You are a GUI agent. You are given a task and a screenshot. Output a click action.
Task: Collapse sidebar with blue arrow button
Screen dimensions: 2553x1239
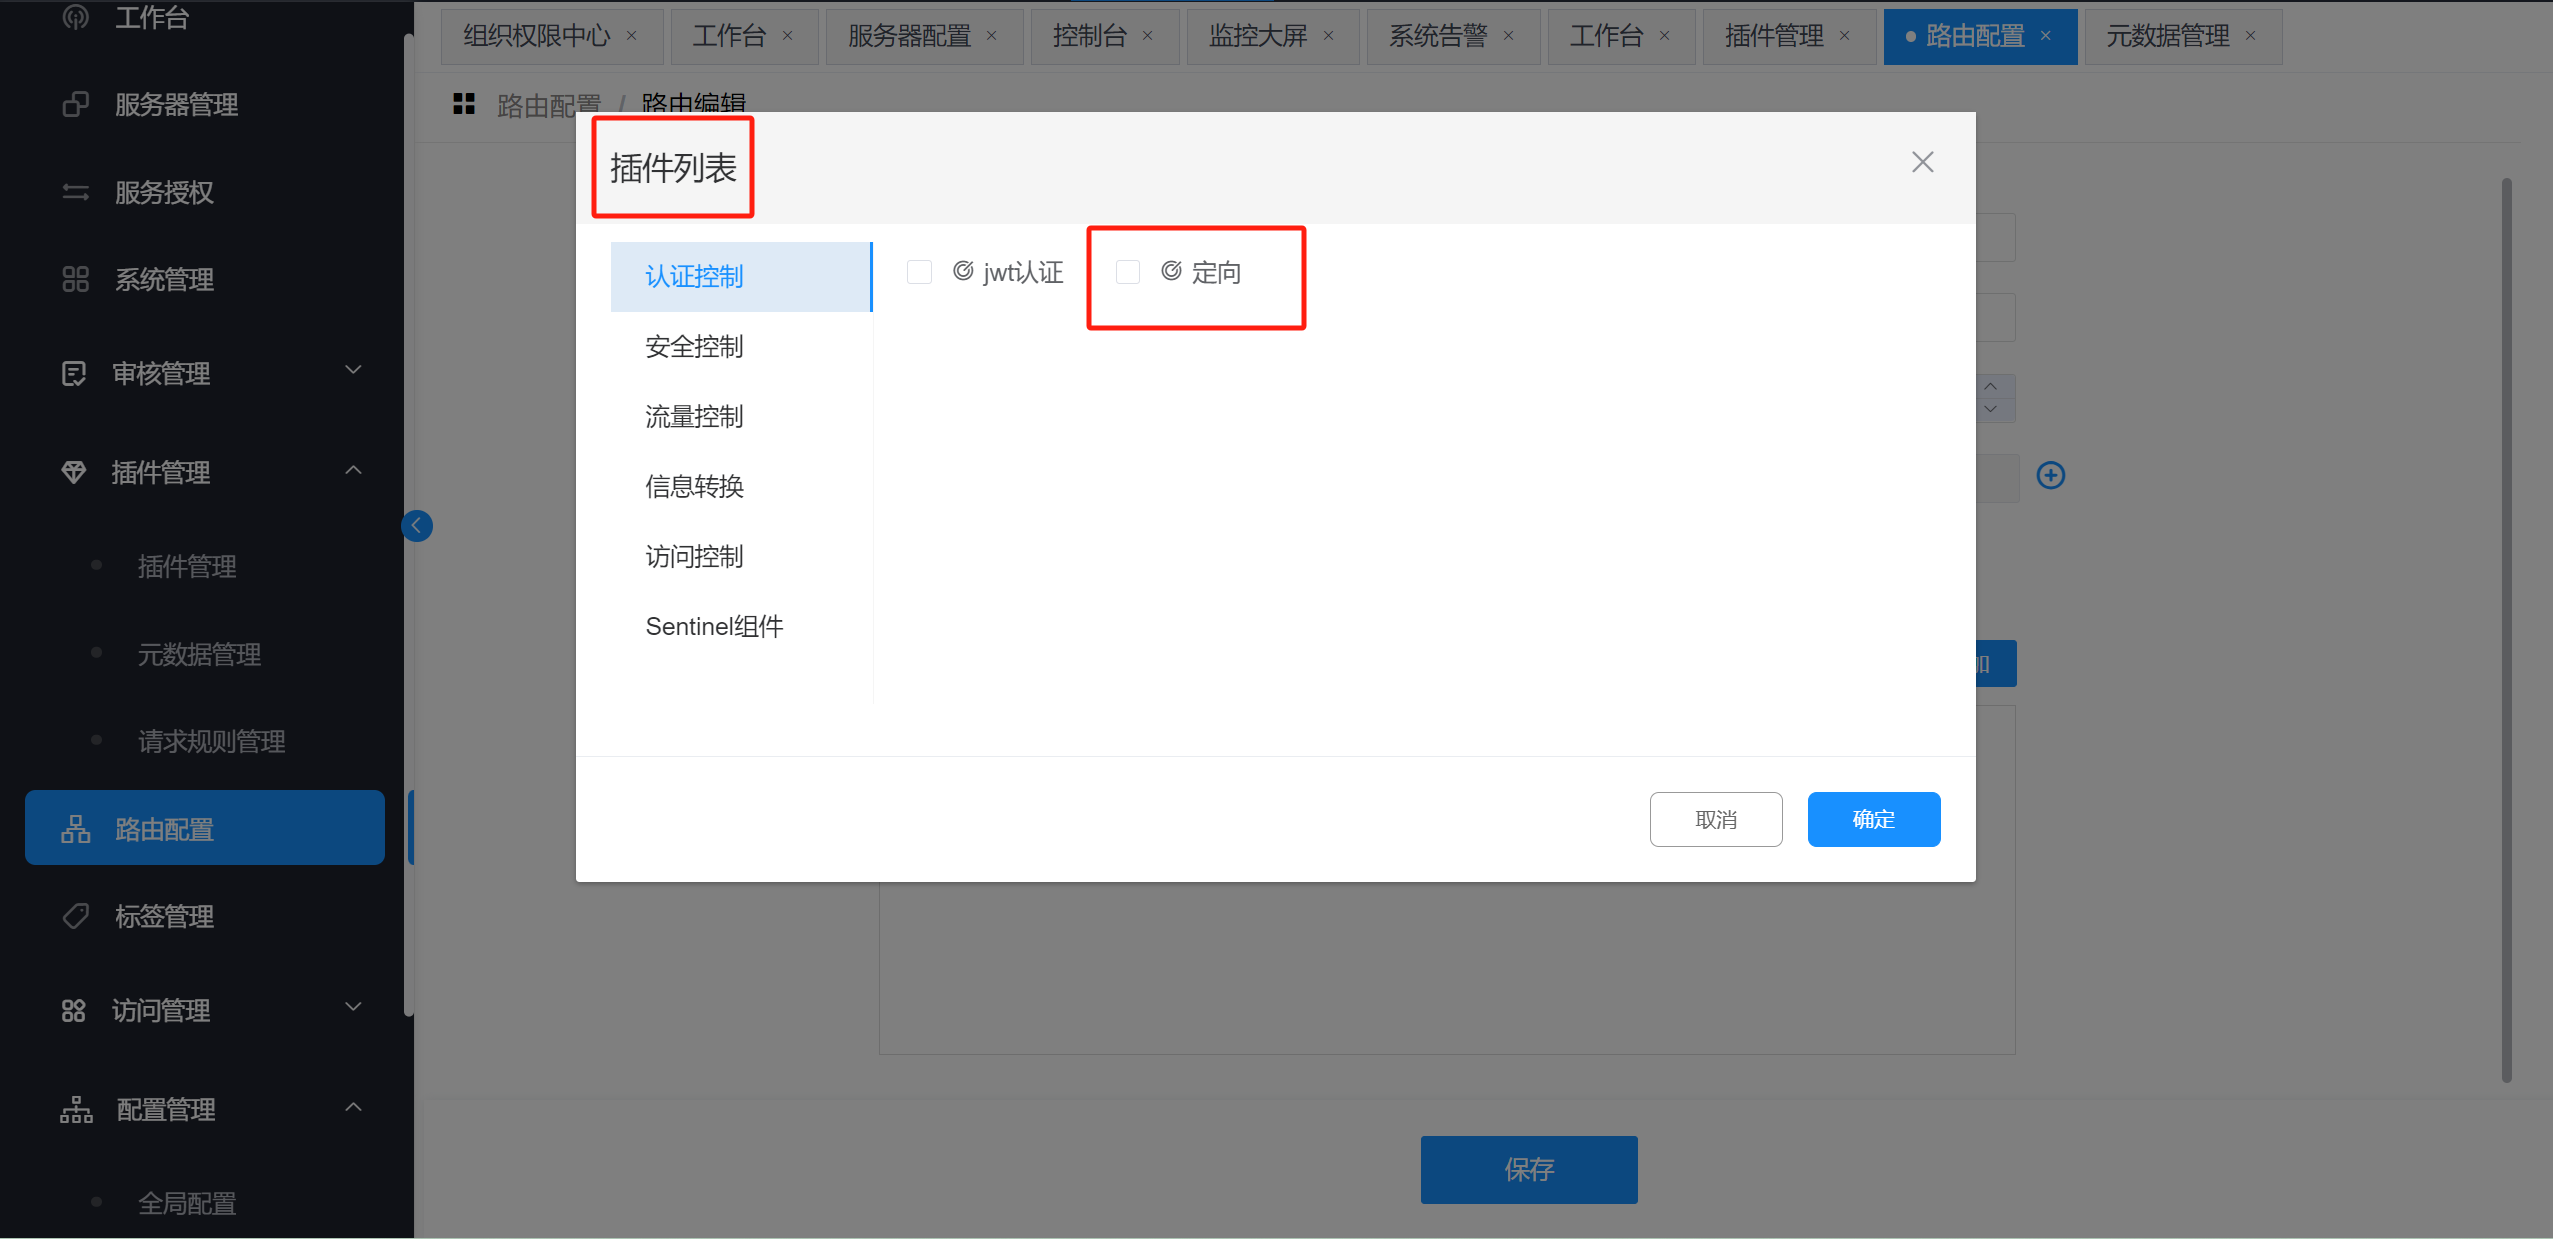tap(417, 525)
